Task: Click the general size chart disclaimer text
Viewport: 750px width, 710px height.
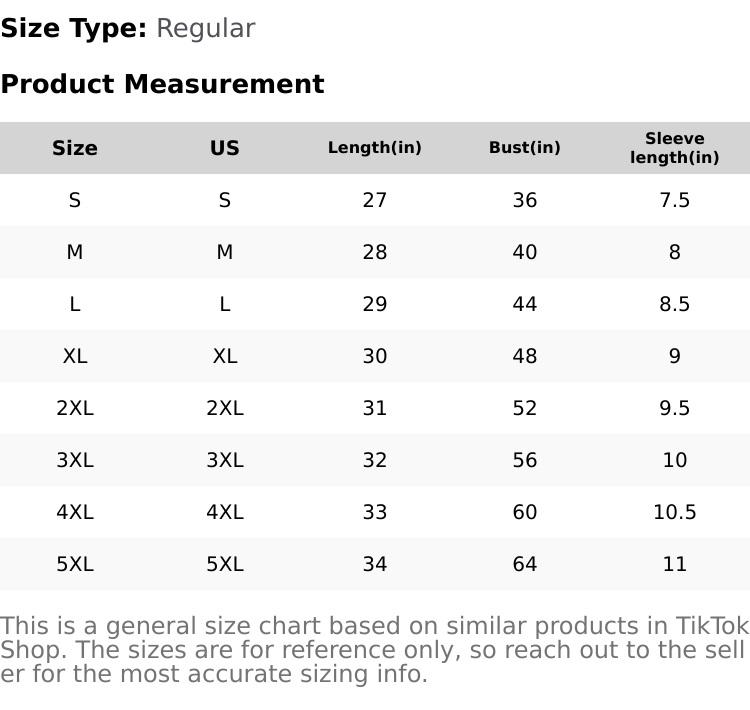Action: click(375, 650)
